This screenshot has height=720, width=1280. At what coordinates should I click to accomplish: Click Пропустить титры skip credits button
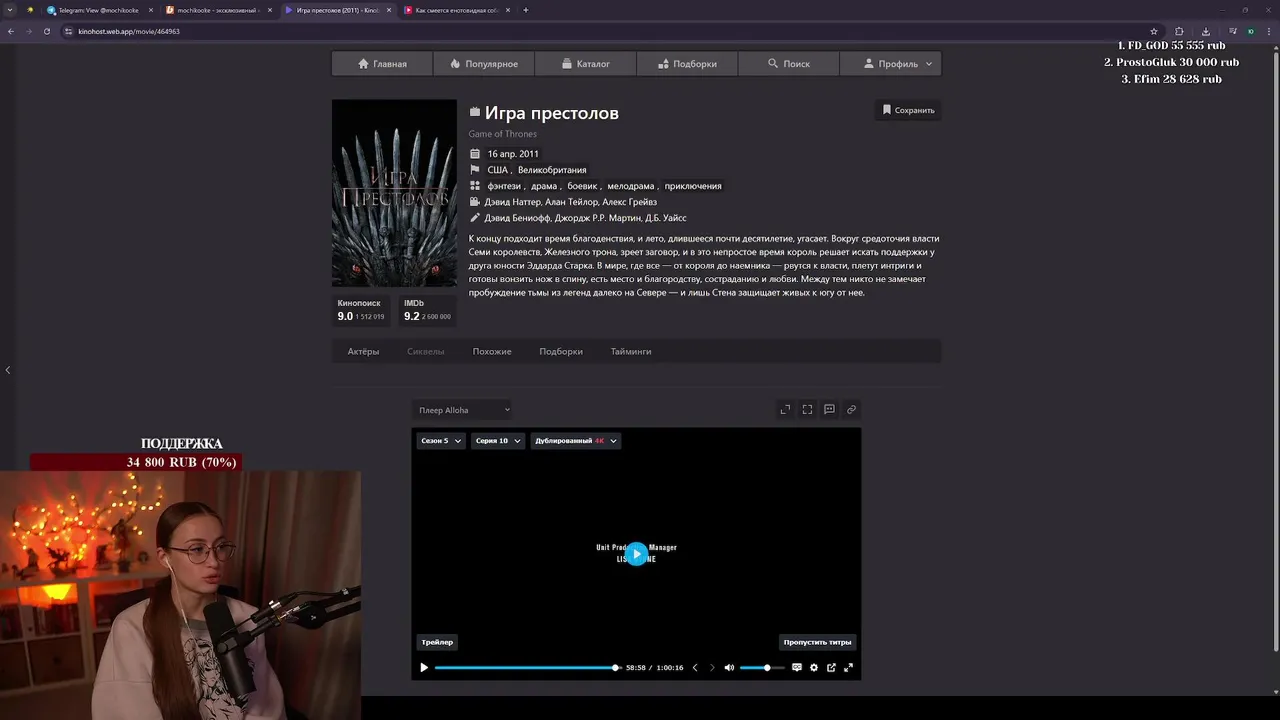[x=817, y=642]
